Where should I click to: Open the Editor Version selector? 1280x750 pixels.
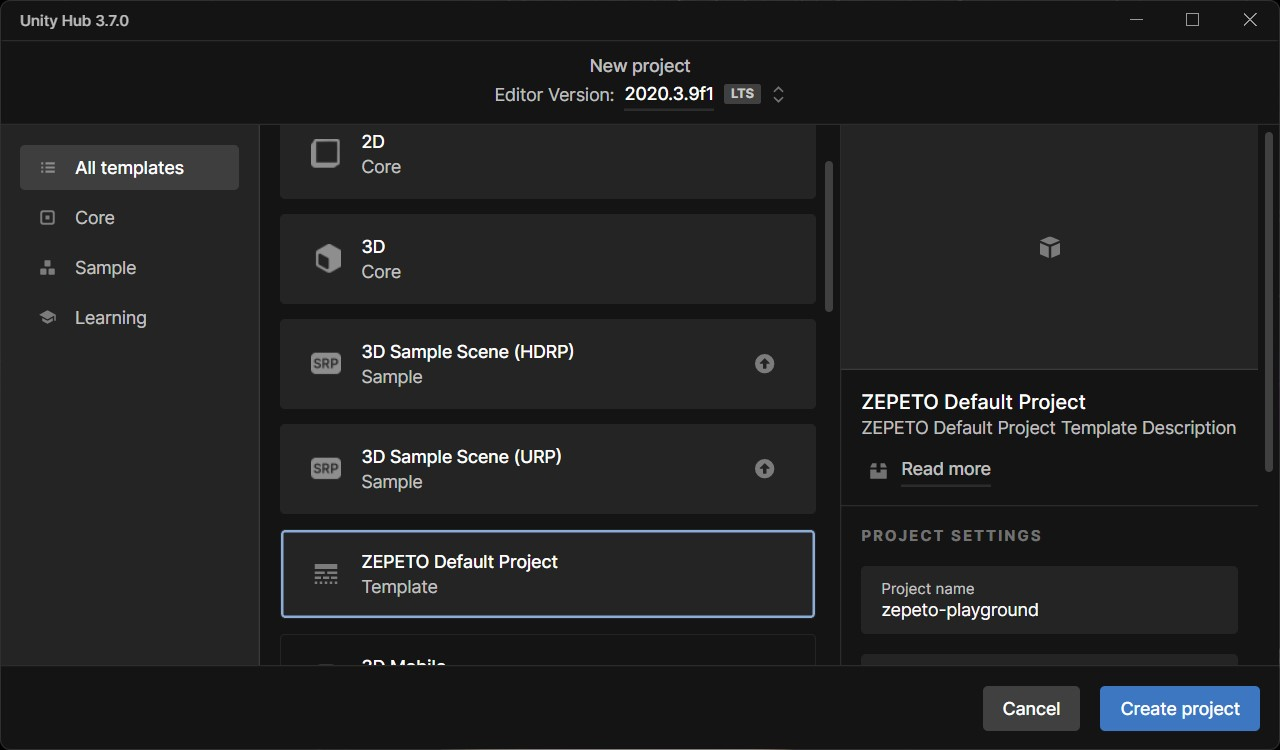[669, 94]
